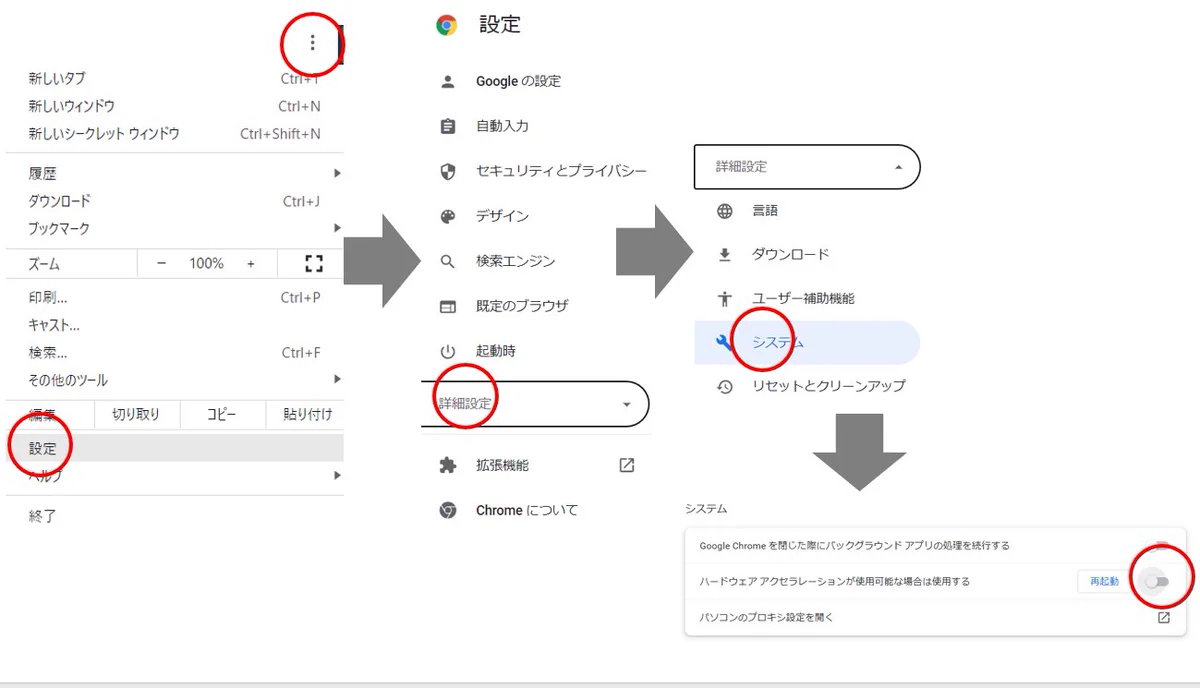Open 自動入力 settings section
This screenshot has width=1200, height=688.
tap(502, 126)
